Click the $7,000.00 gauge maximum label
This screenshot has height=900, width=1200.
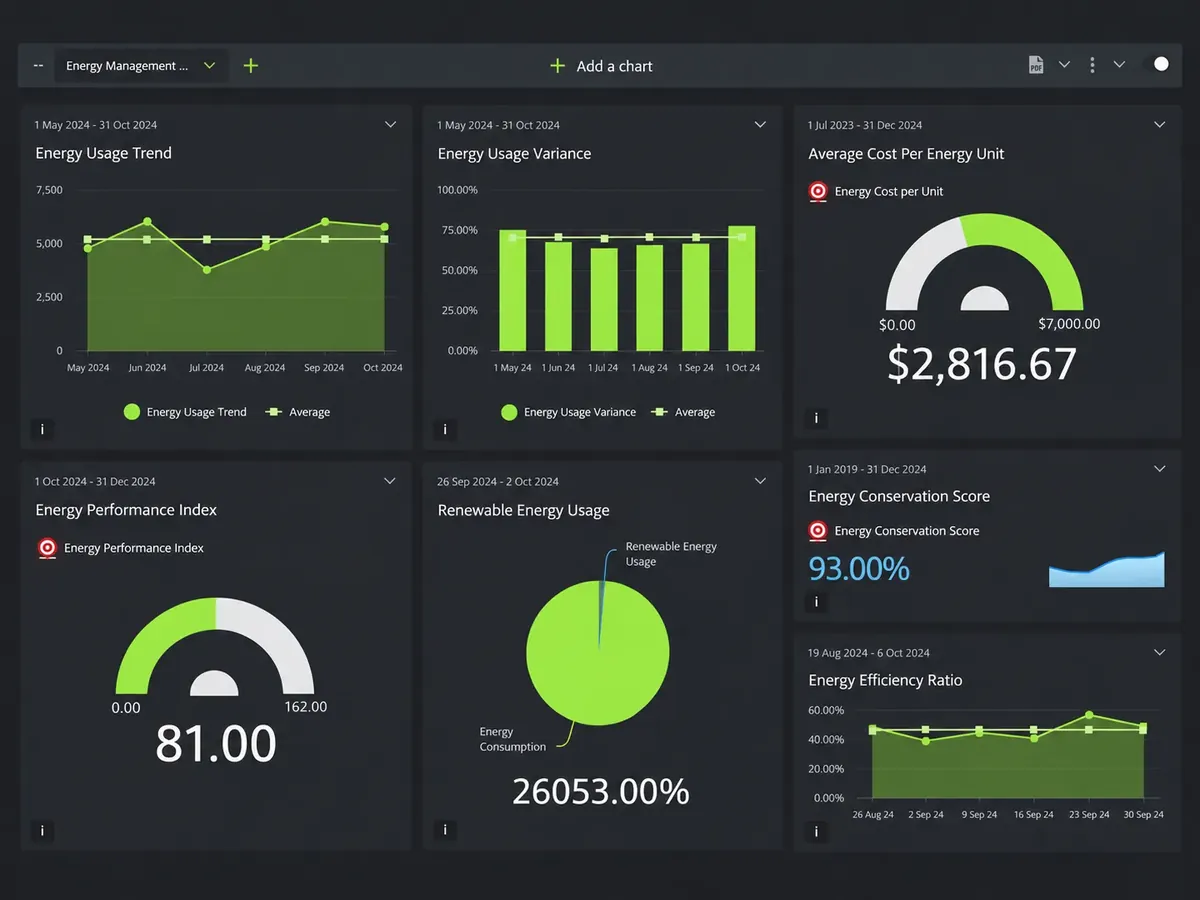tap(1069, 324)
